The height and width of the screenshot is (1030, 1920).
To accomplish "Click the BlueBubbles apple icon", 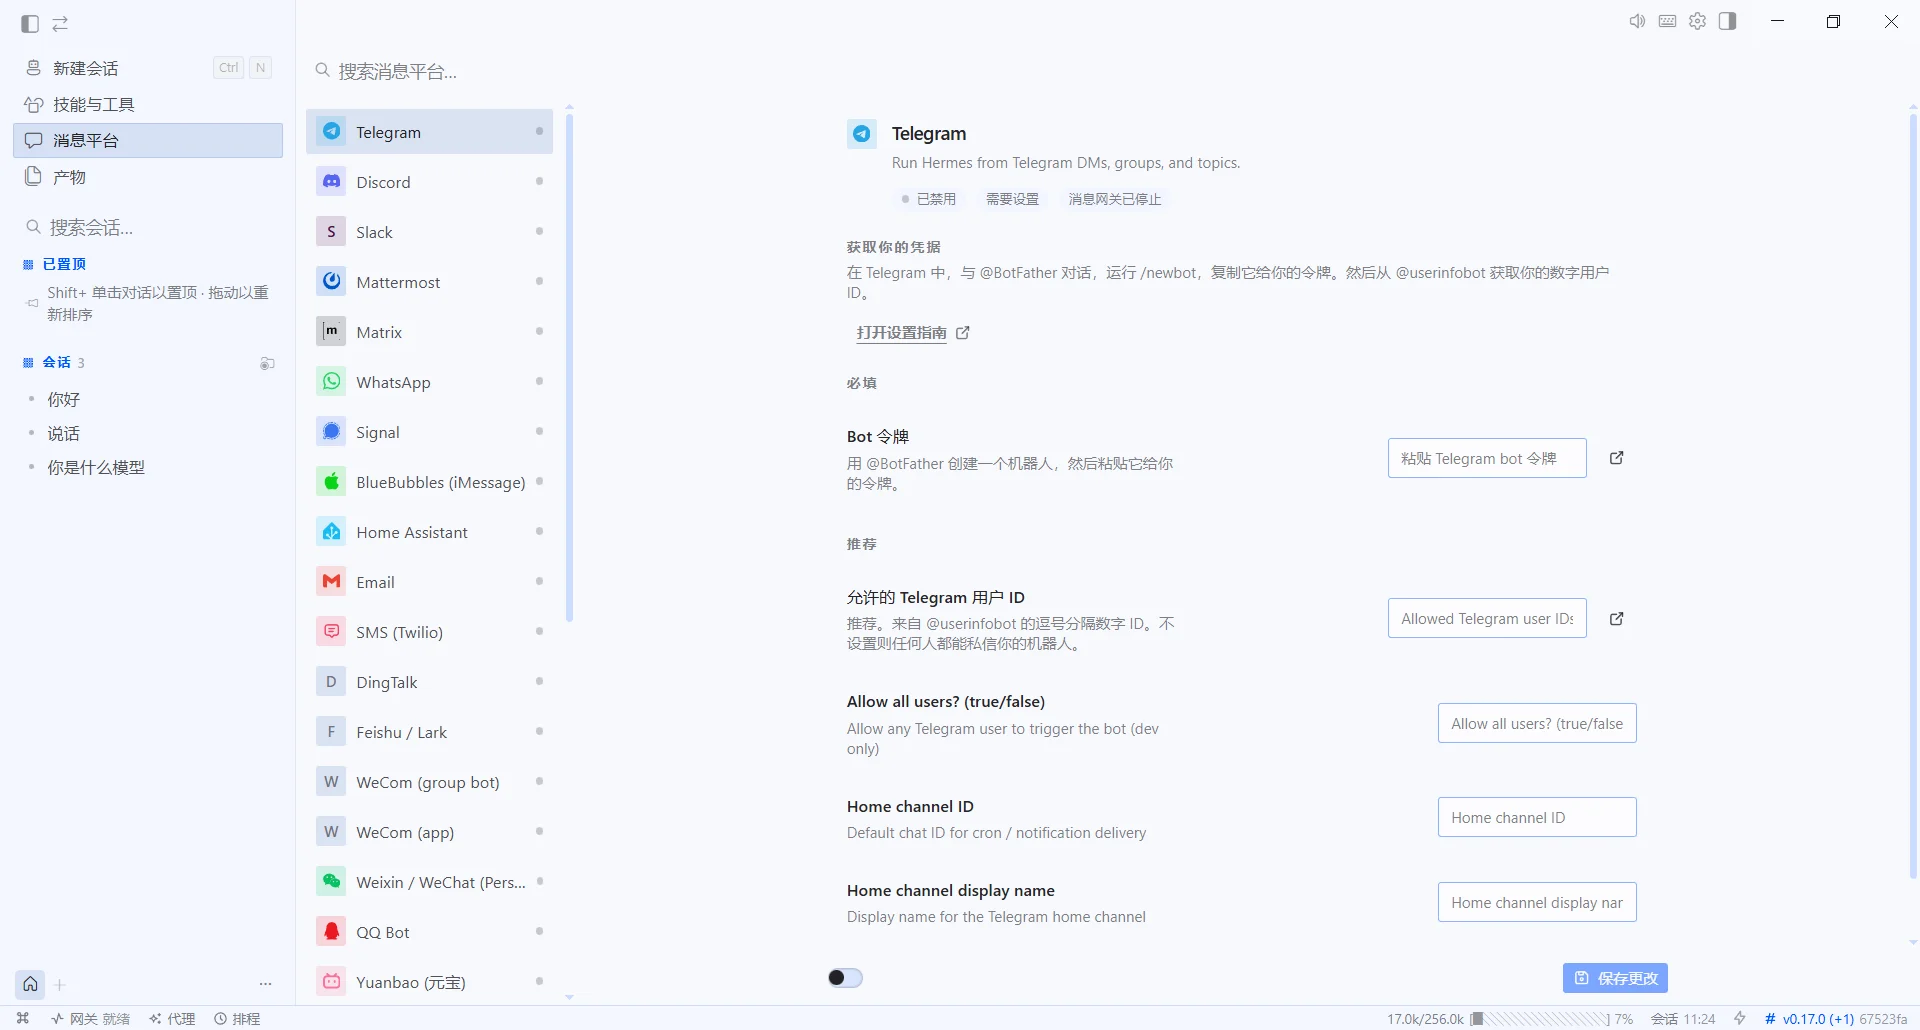I will pyautogui.click(x=331, y=482).
